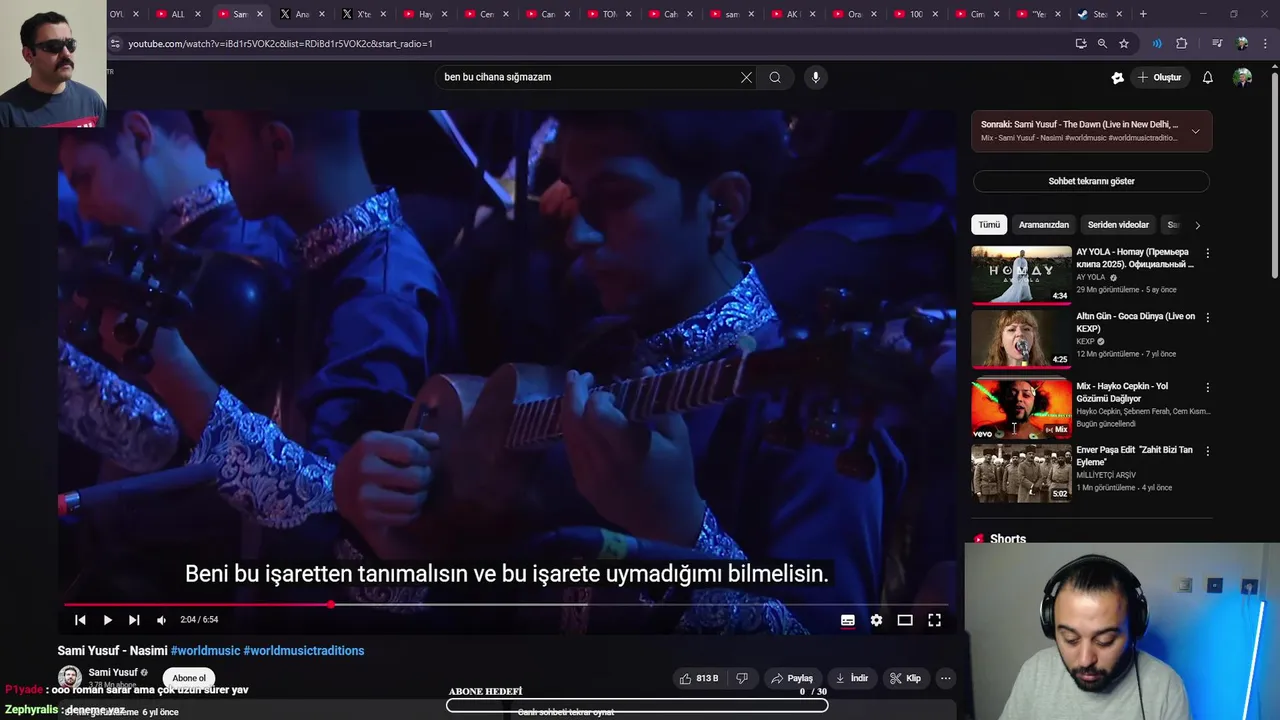Open the Oluştur create menu
Image resolution: width=1280 pixels, height=720 pixels.
1159,77
